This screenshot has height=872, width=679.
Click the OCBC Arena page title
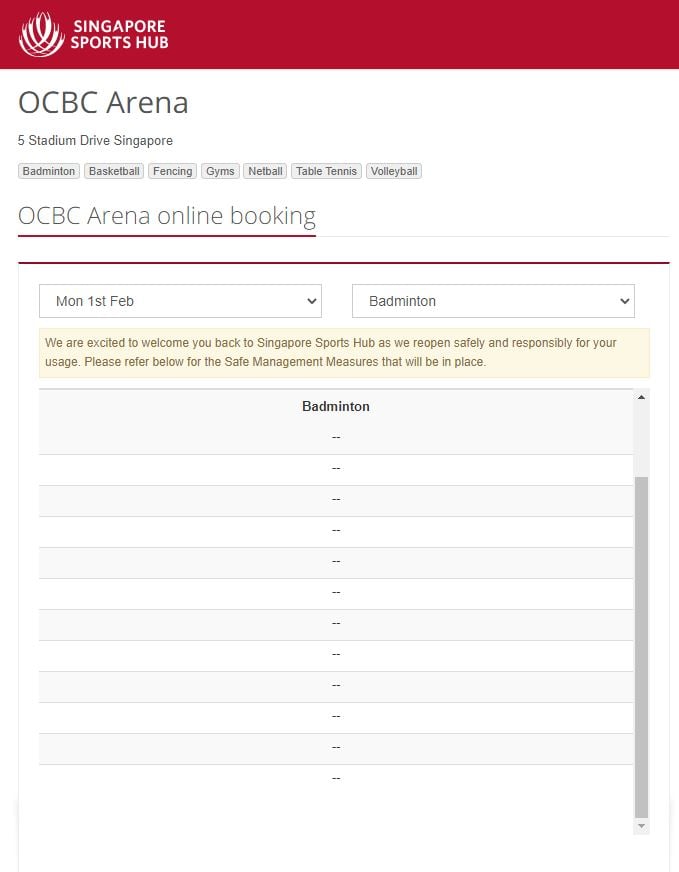(x=103, y=103)
